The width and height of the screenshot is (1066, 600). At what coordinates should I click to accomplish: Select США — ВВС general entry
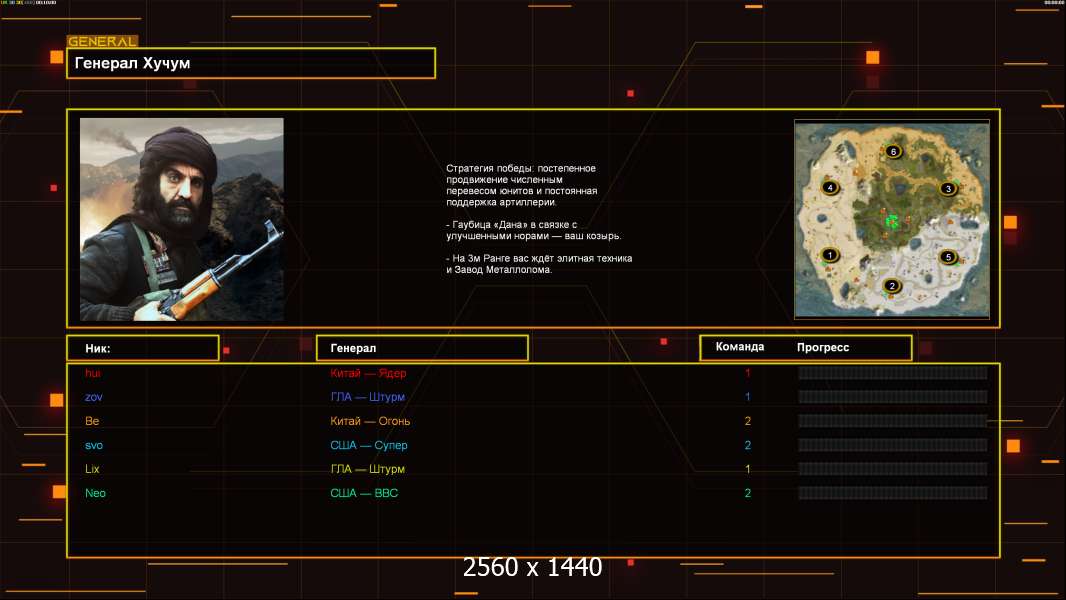pyautogui.click(x=364, y=493)
